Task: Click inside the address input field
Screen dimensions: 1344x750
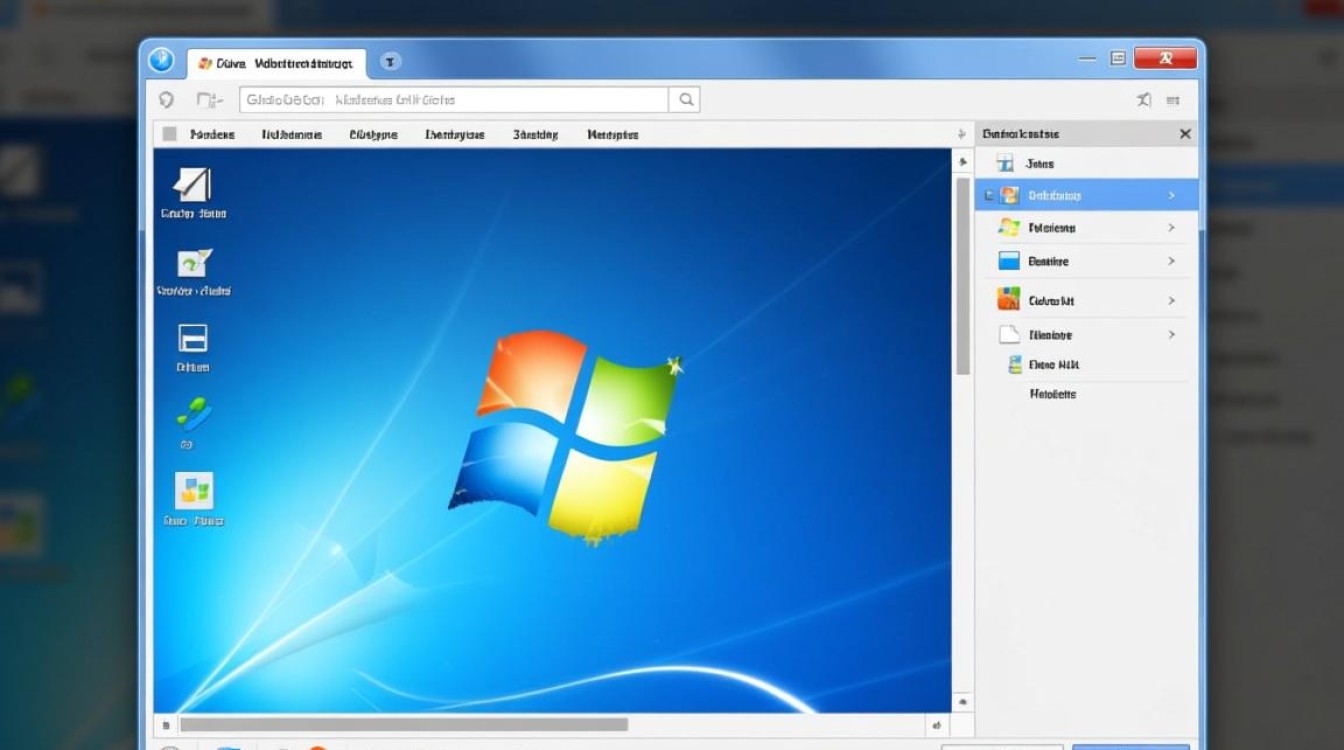Action: 453,100
